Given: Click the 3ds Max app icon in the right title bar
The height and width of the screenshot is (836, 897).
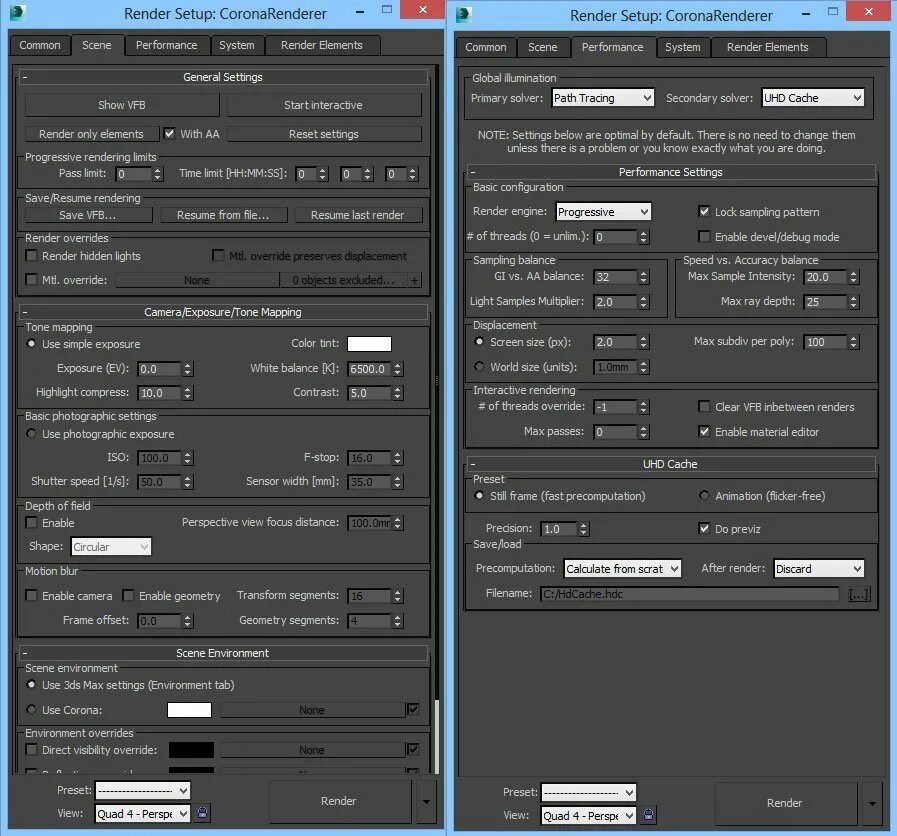Looking at the screenshot, I should point(463,14).
